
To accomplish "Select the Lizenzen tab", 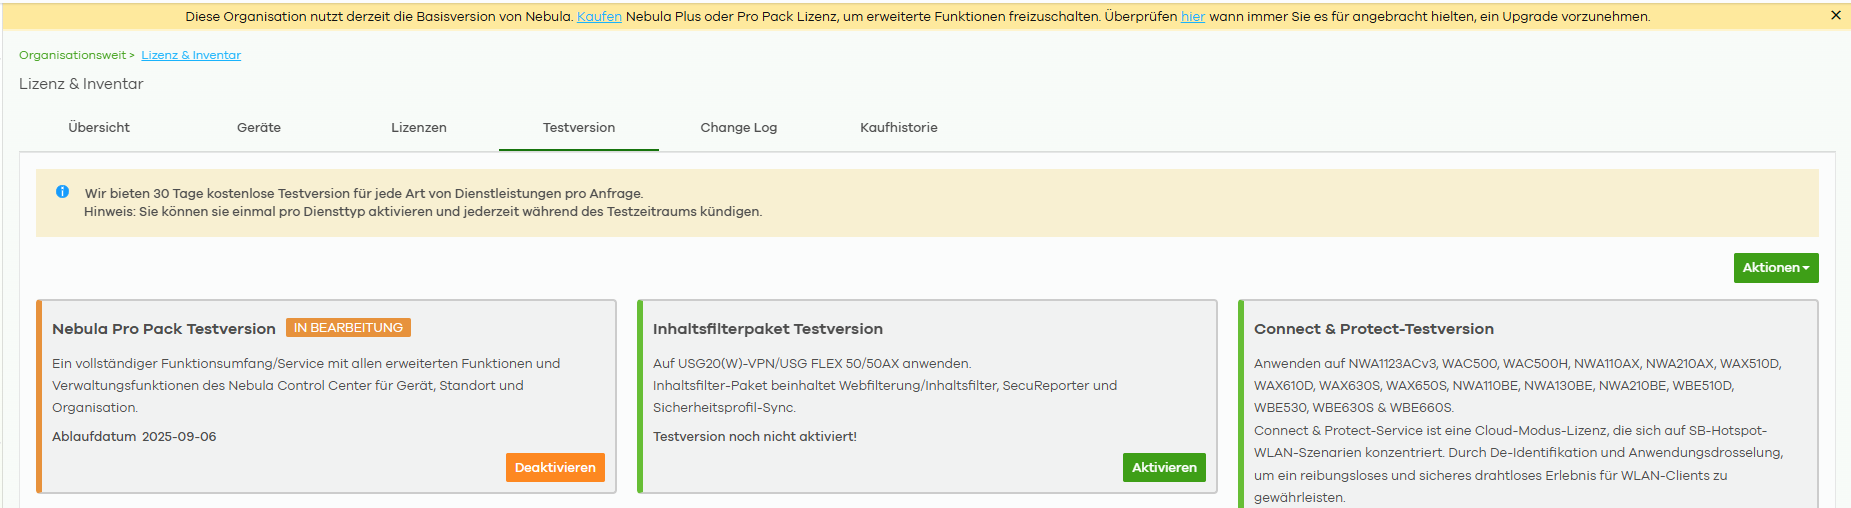I will coord(419,128).
